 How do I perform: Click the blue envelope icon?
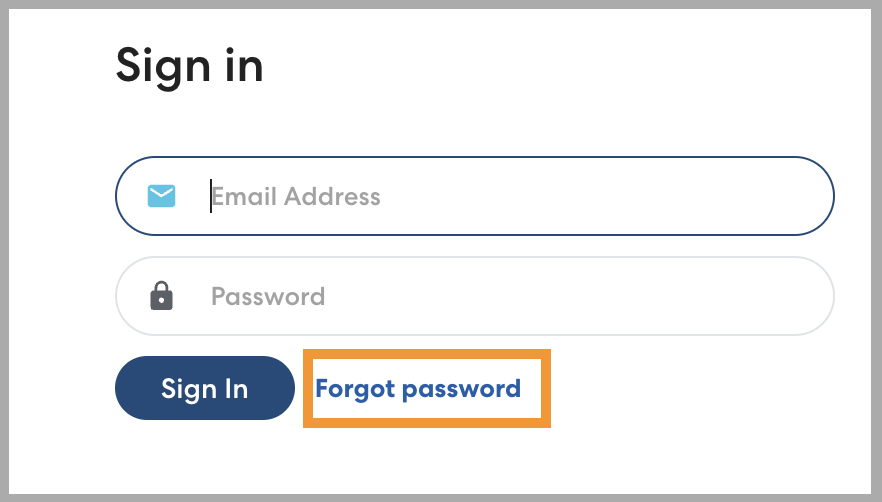161,195
